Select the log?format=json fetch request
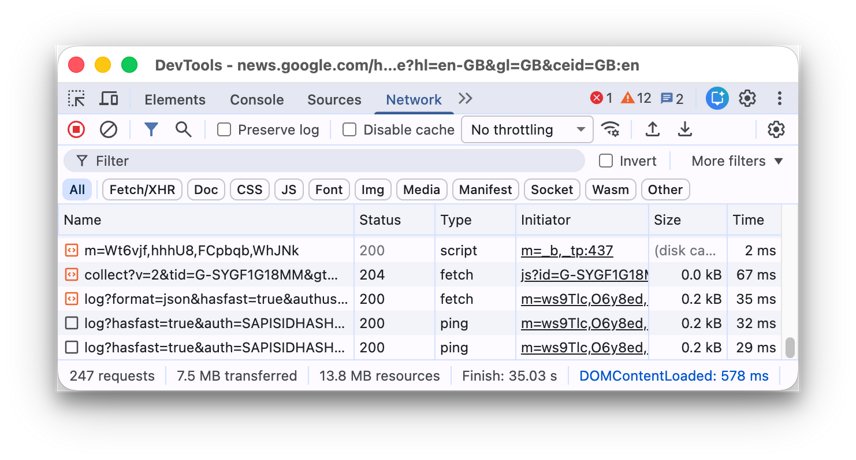Image resolution: width=856 pixels, height=460 pixels. coord(420,299)
